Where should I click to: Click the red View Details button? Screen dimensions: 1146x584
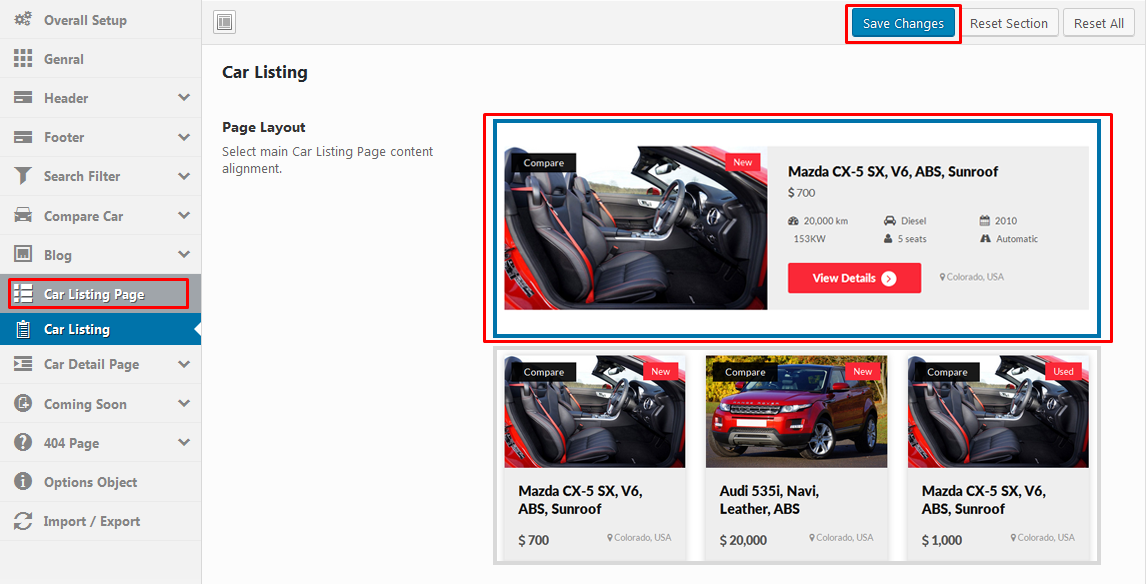point(854,278)
